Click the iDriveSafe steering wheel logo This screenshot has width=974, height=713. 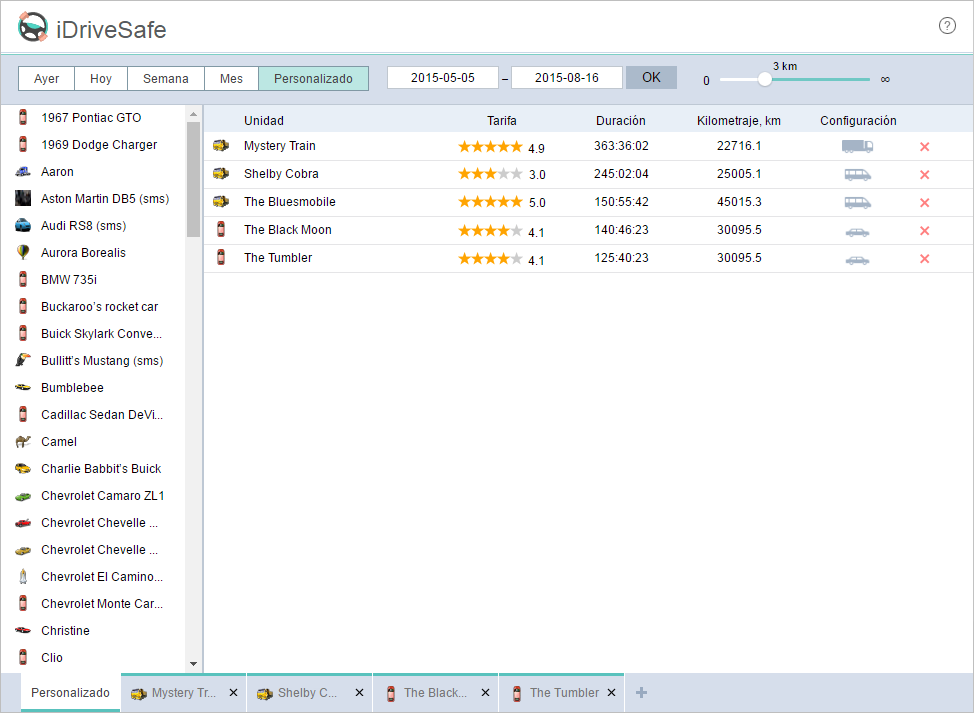click(x=33, y=29)
